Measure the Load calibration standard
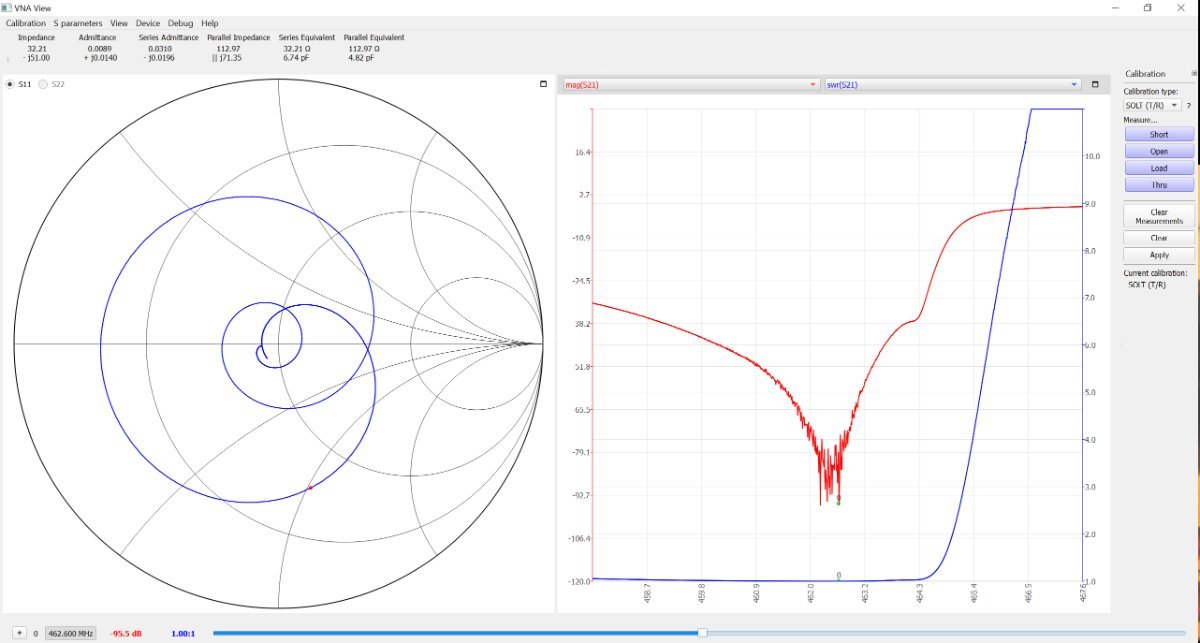1200x643 pixels. pyautogui.click(x=1159, y=168)
